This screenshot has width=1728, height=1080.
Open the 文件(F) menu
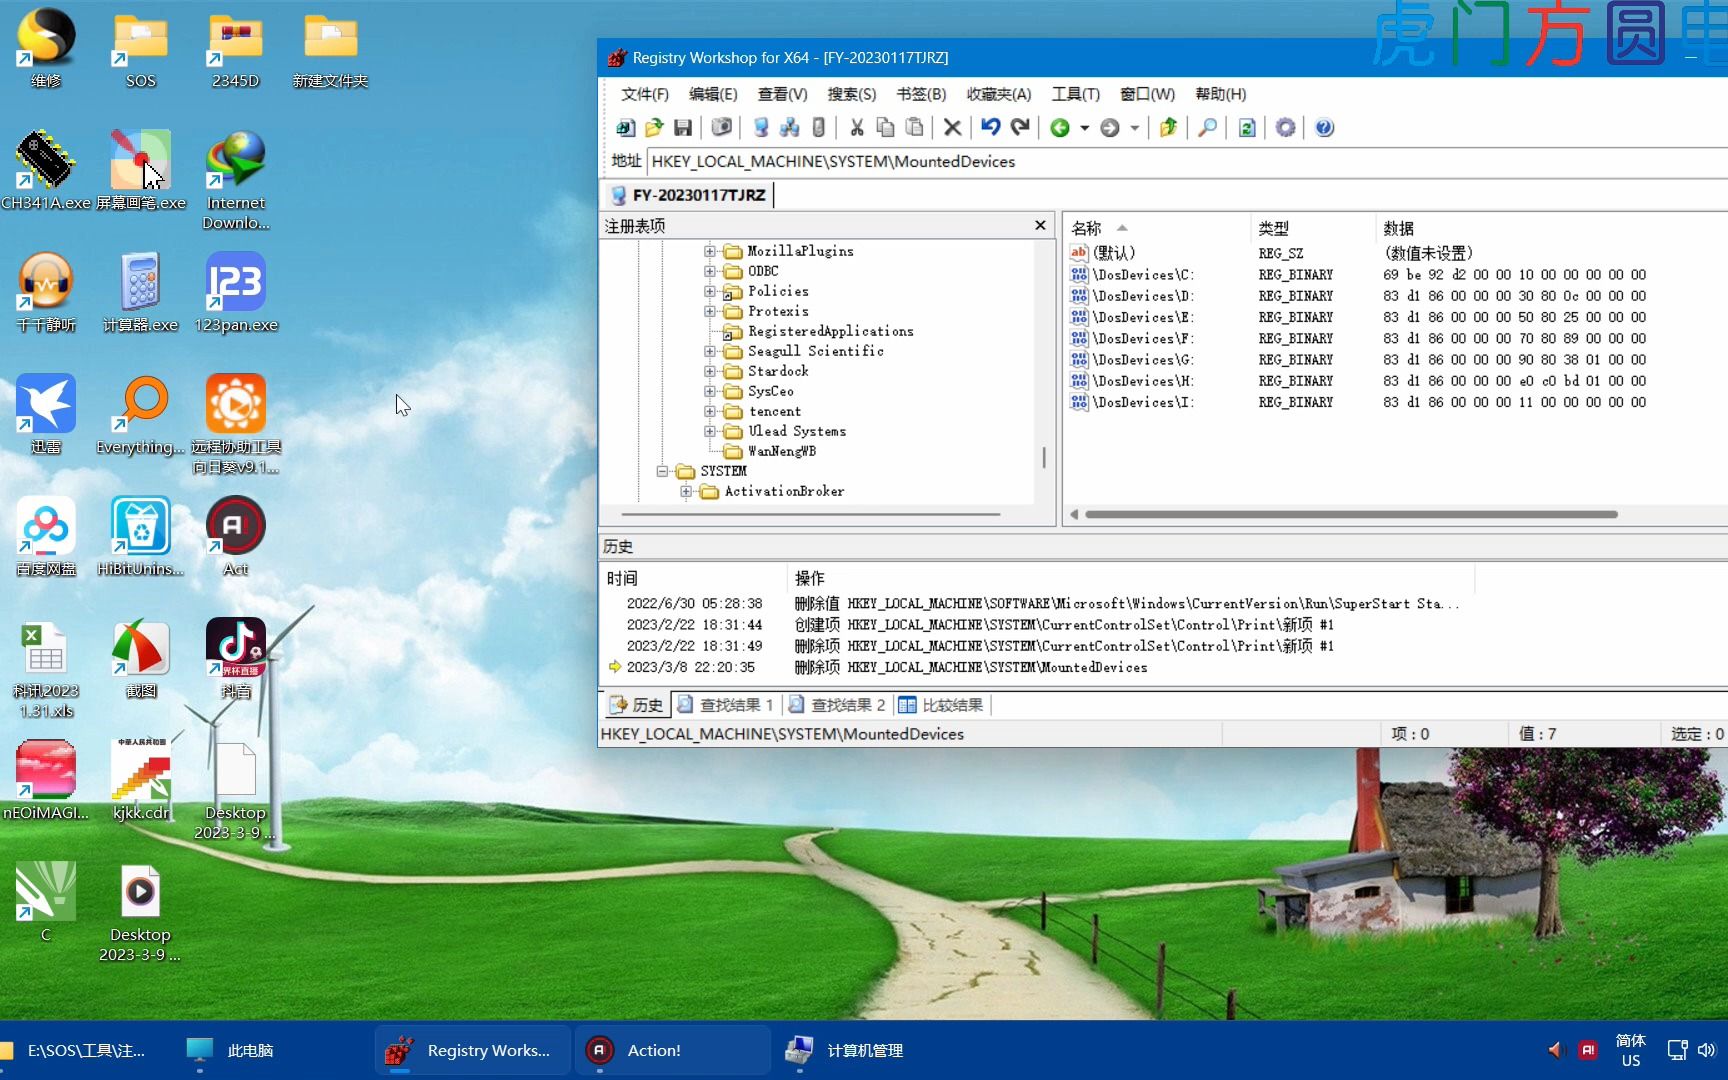[645, 94]
